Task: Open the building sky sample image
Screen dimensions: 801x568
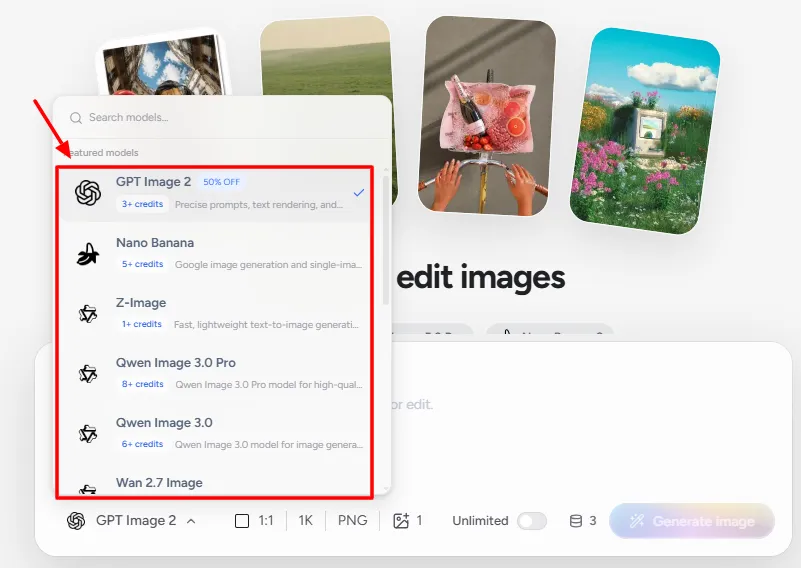Action: click(x=163, y=64)
